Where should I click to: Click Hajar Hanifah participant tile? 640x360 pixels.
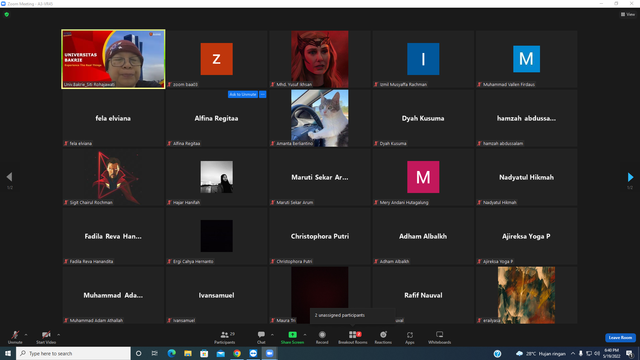(x=217, y=177)
